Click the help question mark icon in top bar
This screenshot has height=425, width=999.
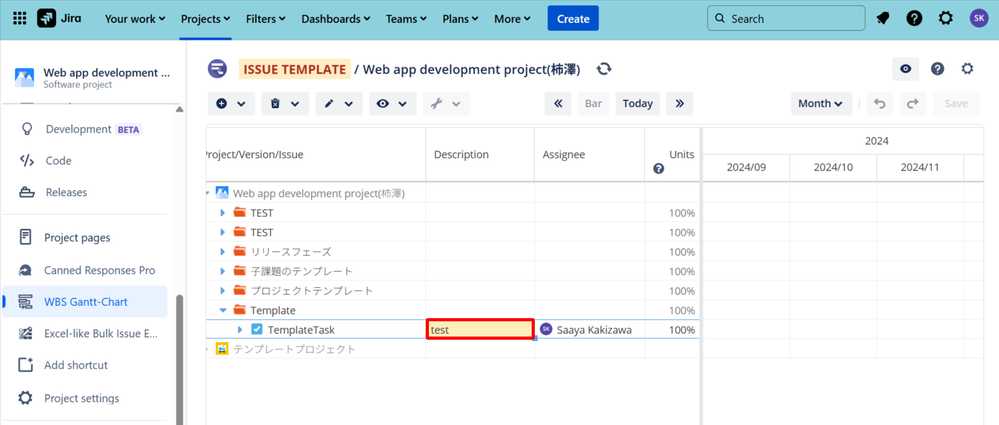point(914,18)
